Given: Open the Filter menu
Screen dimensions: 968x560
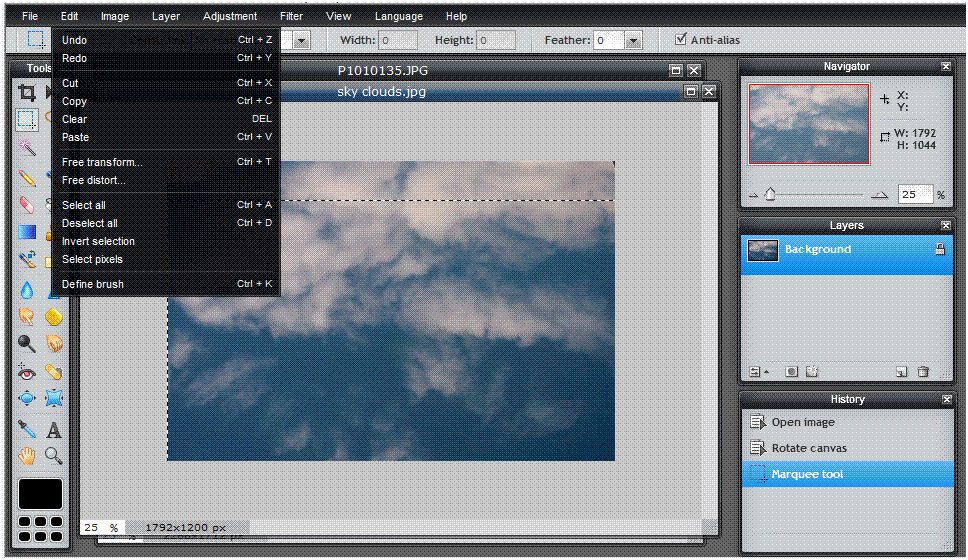Looking at the screenshot, I should coord(291,16).
